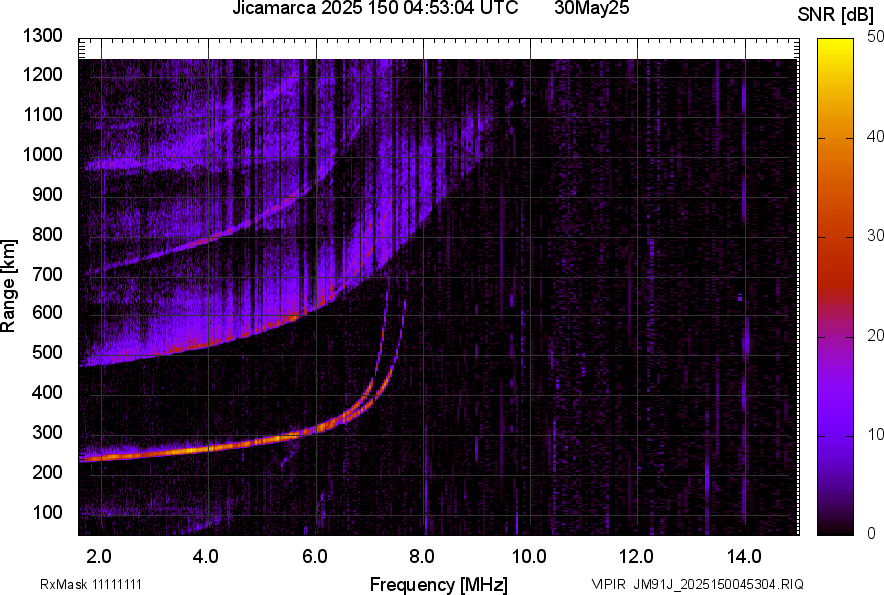884x595 pixels.
Task: Click the frequency tick label '8.0'
Action: (422, 557)
